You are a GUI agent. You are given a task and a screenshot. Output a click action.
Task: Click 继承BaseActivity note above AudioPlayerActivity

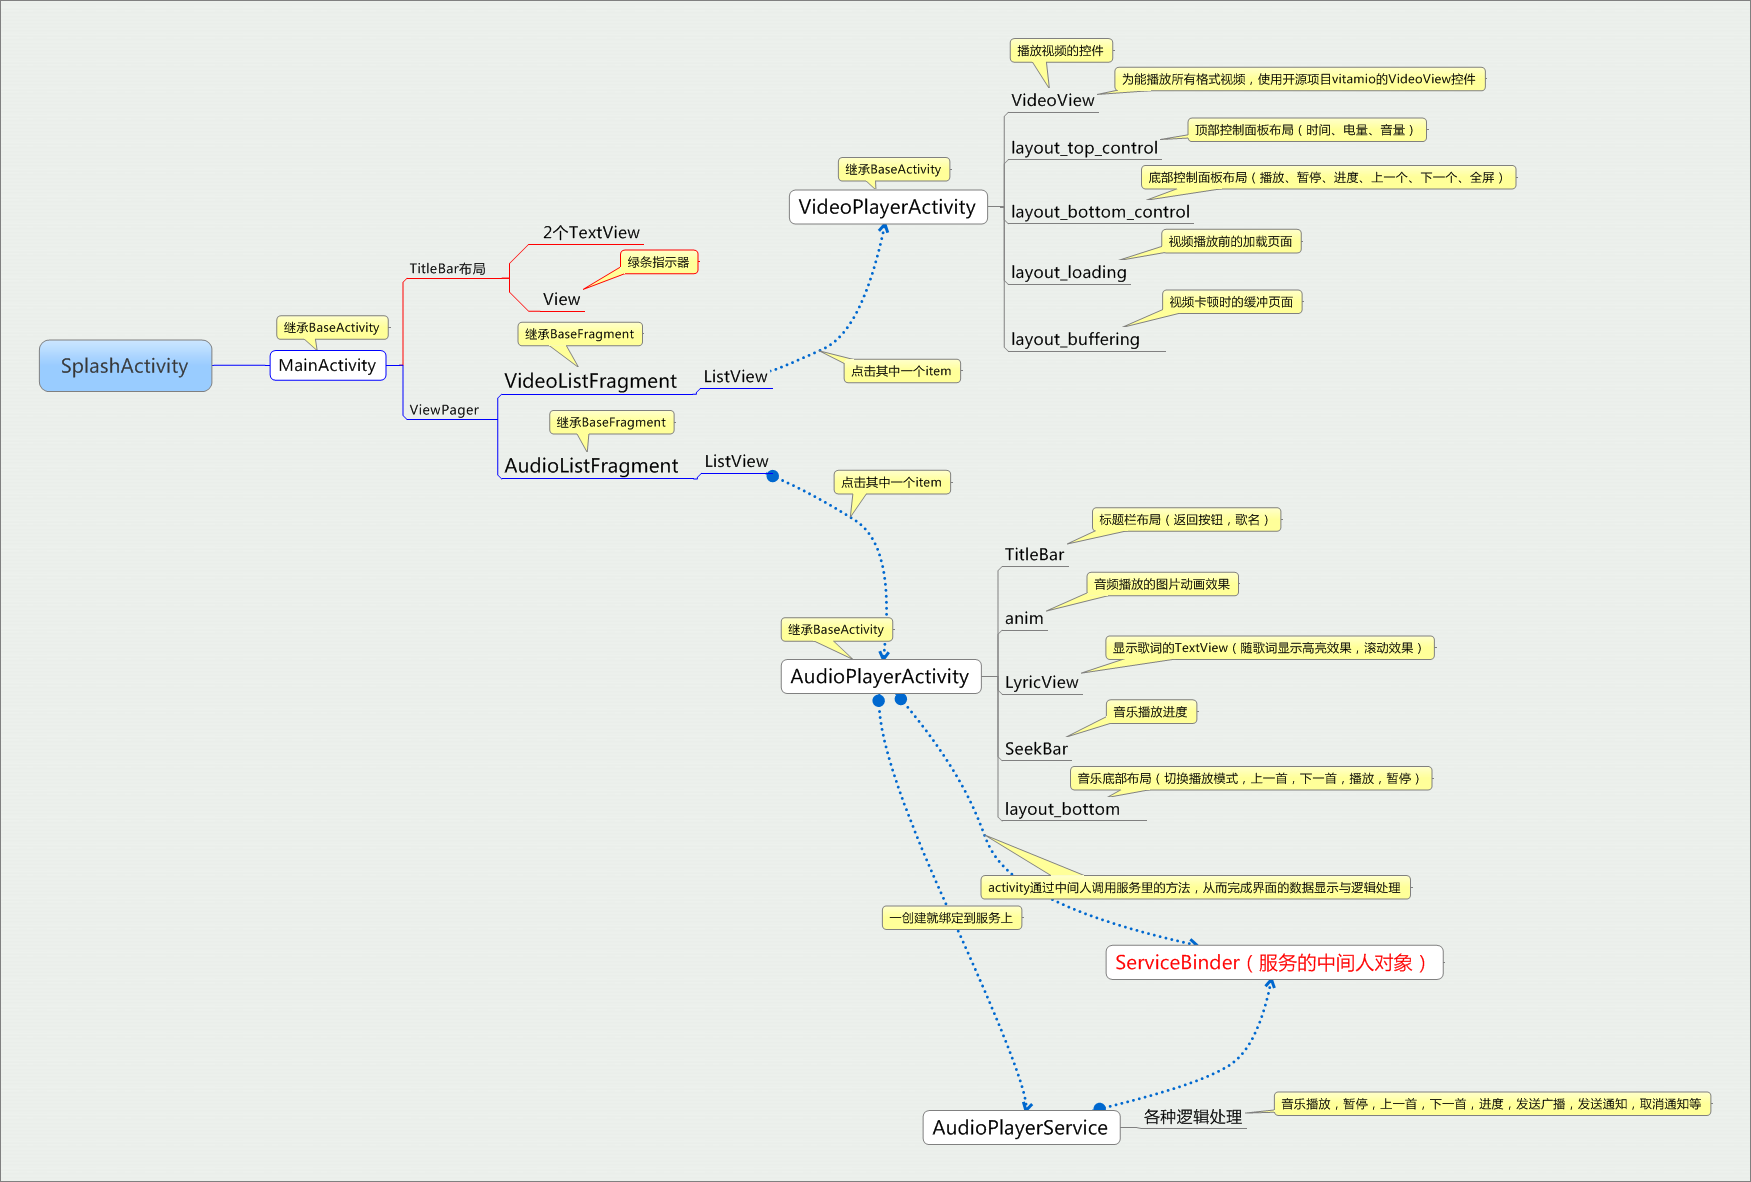click(x=836, y=629)
